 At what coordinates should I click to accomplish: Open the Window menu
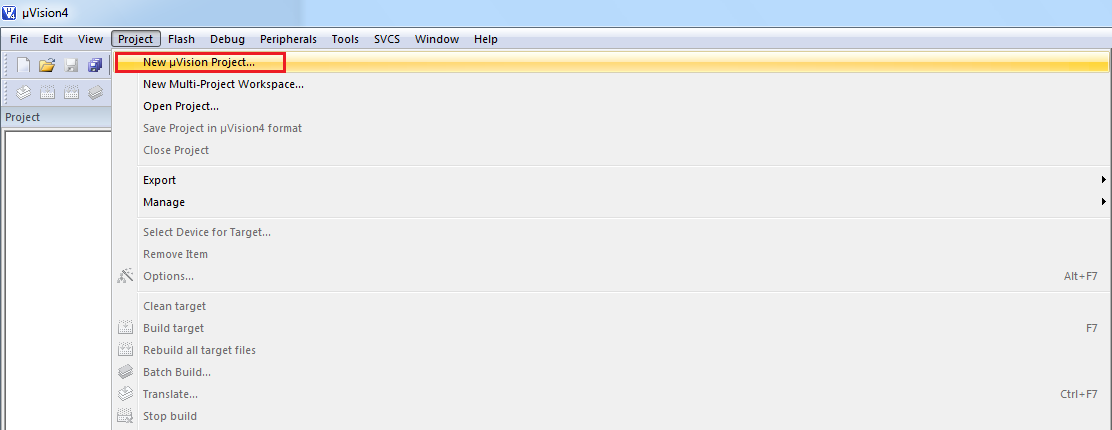pos(437,39)
